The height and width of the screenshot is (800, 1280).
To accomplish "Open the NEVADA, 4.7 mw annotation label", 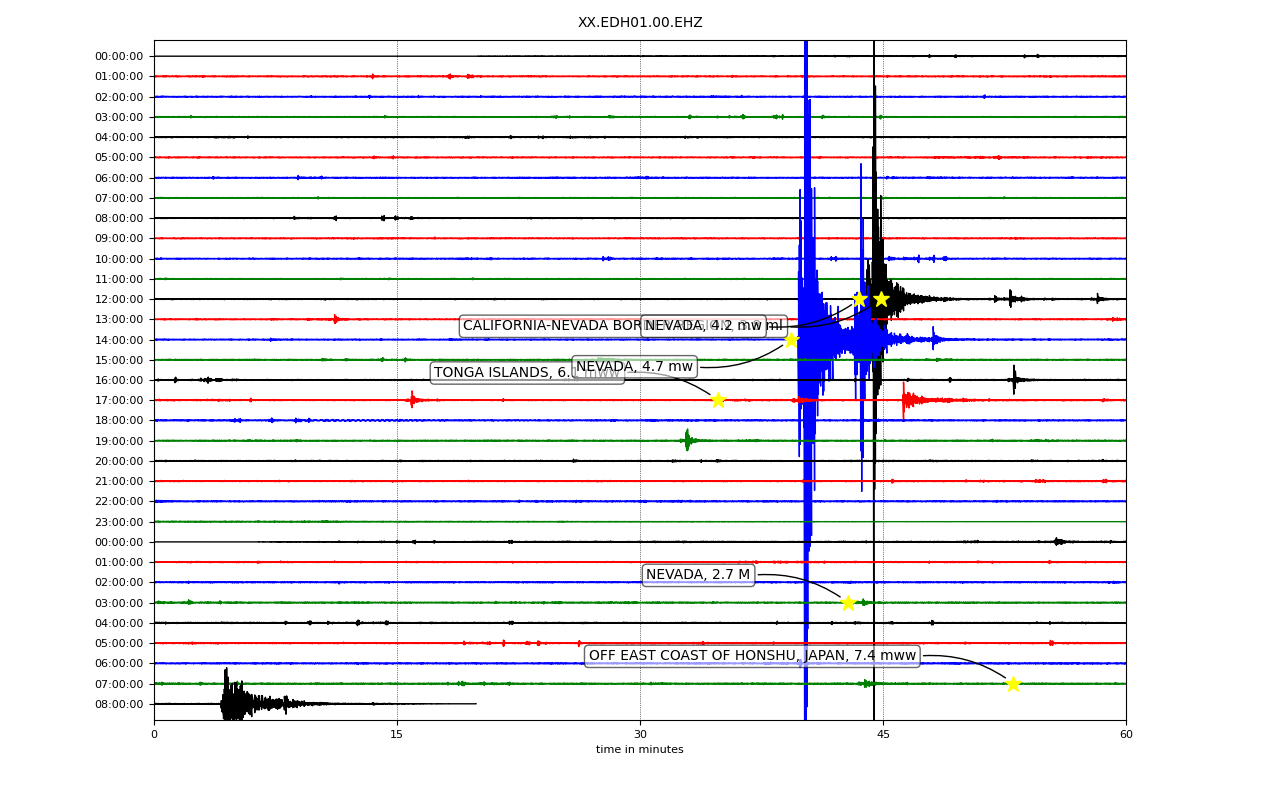I will pos(634,367).
